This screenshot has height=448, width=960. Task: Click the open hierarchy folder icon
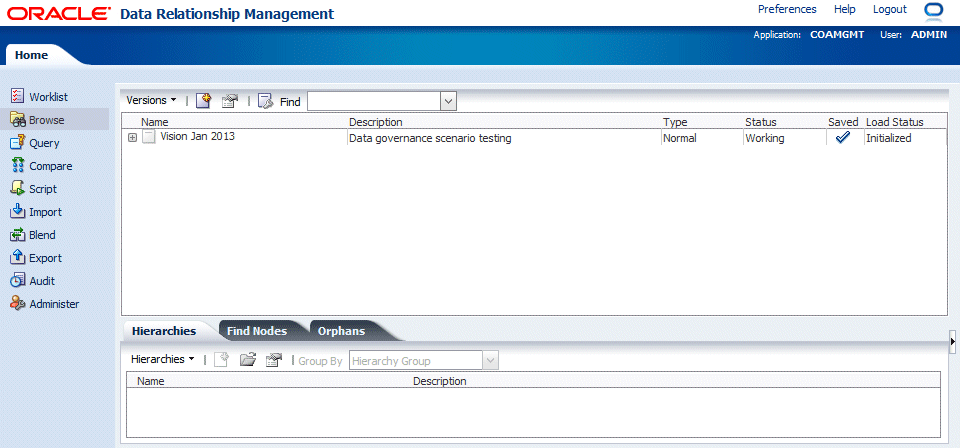pyautogui.click(x=247, y=360)
